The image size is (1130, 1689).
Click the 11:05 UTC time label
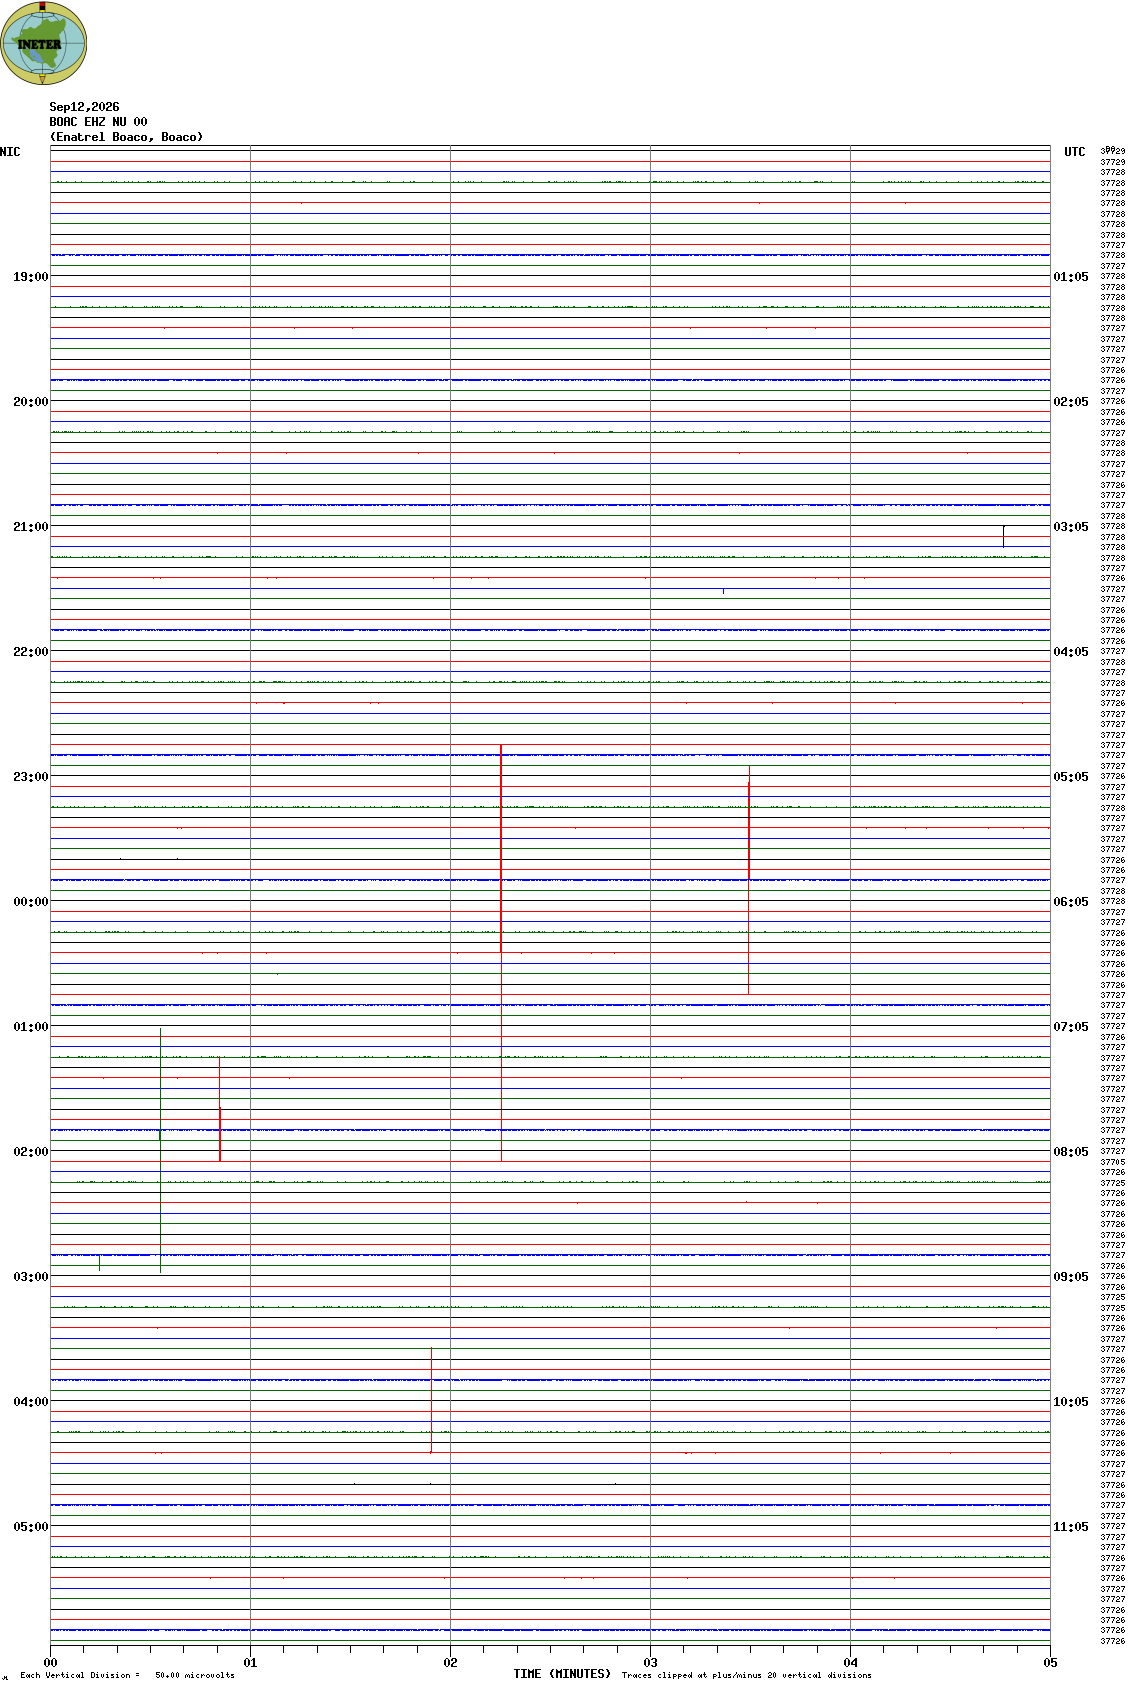coord(1071,1527)
